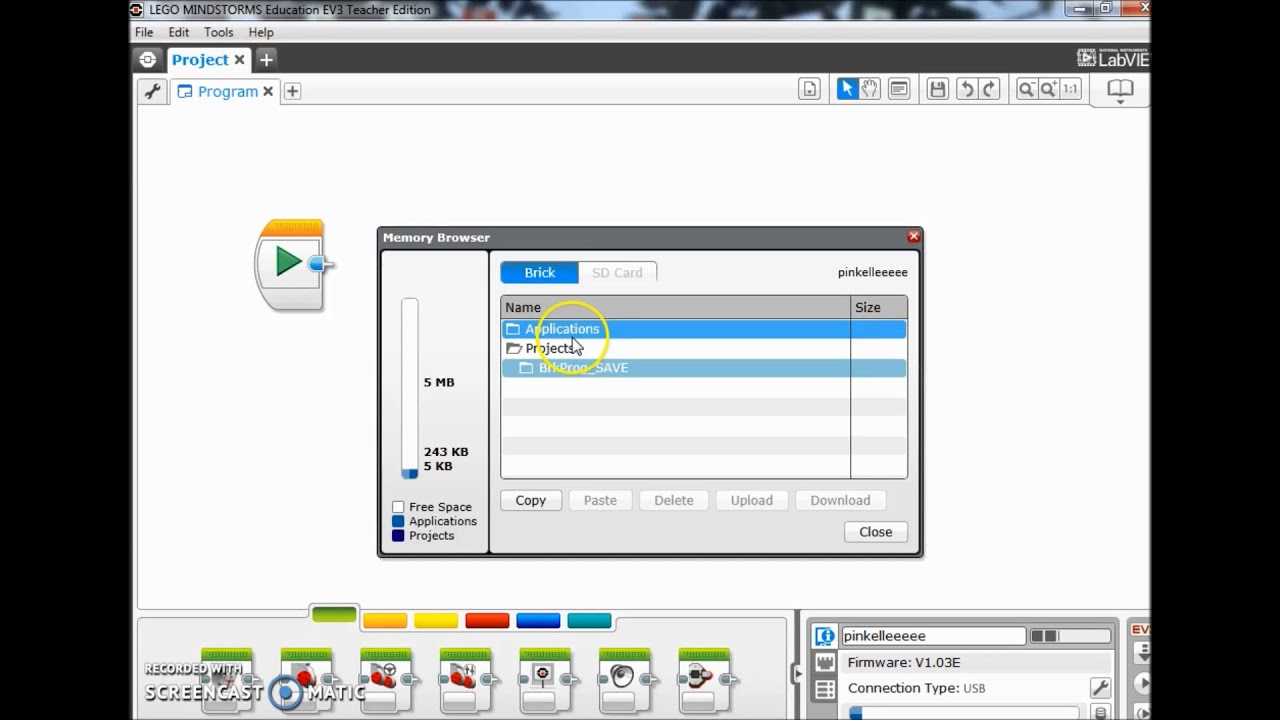
Task: Open the Edit menu
Action: (x=179, y=32)
